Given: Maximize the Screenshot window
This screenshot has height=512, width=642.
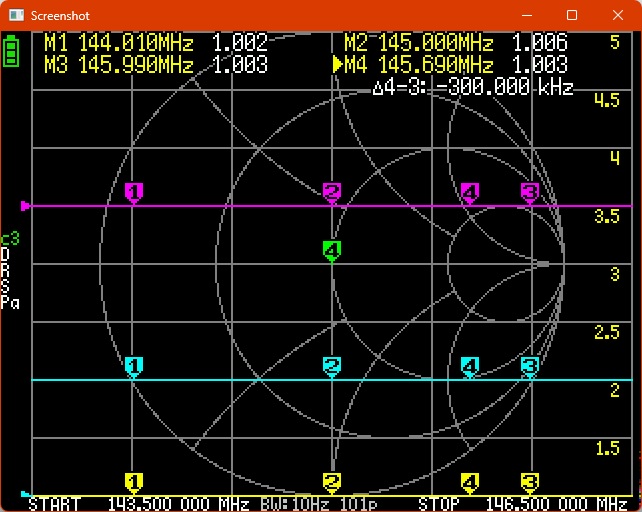Looking at the screenshot, I should 572,15.
